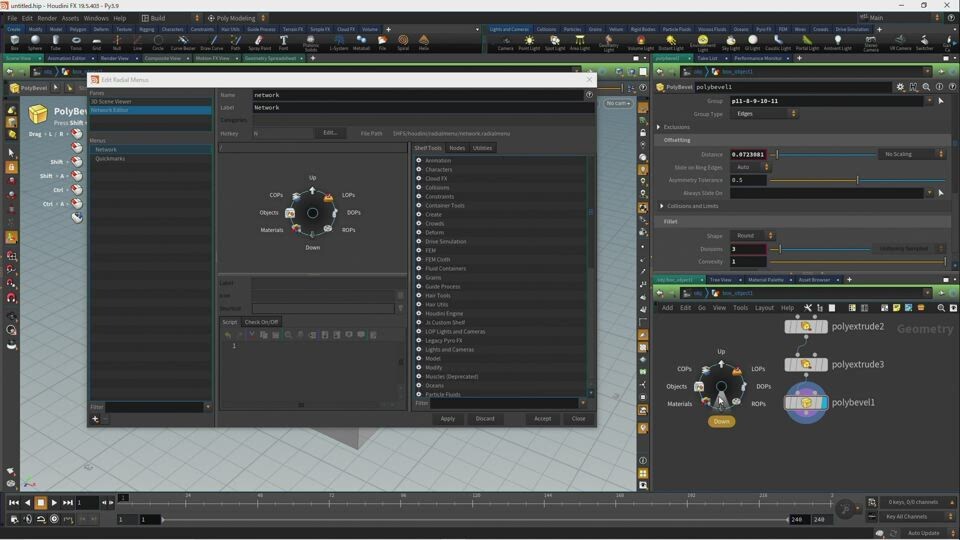Add a Point Light from shelf

(x=529, y=42)
